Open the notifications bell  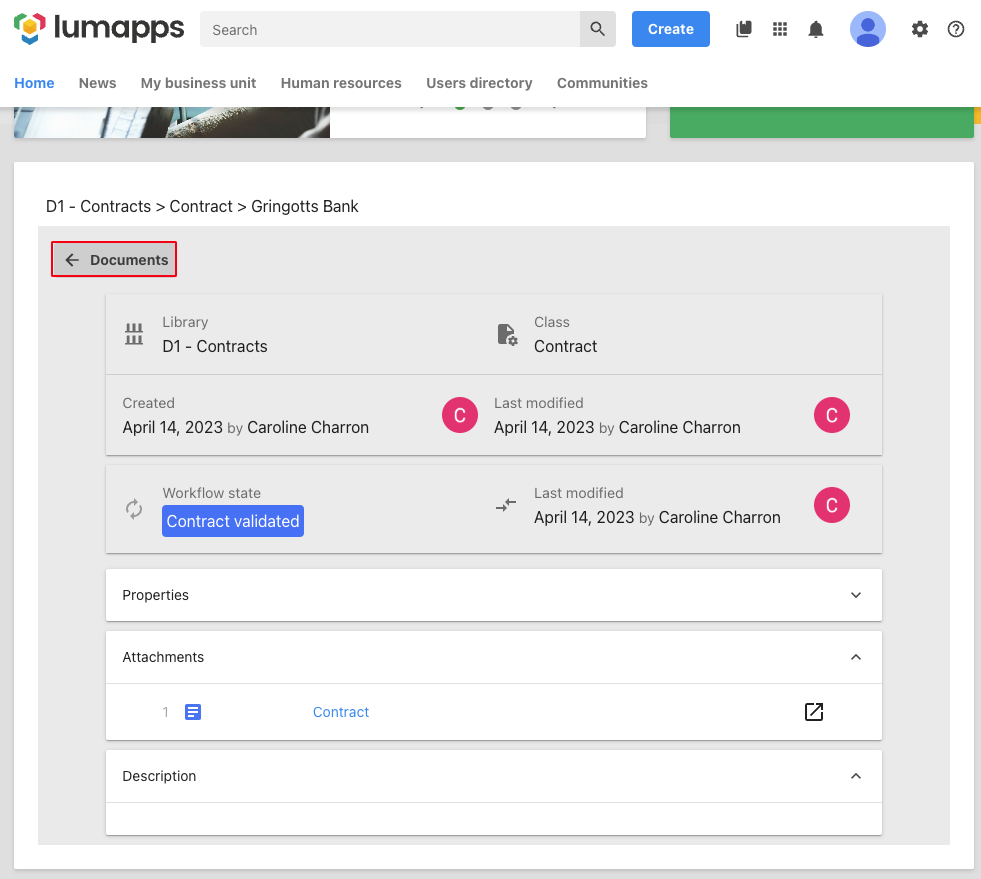(x=816, y=30)
